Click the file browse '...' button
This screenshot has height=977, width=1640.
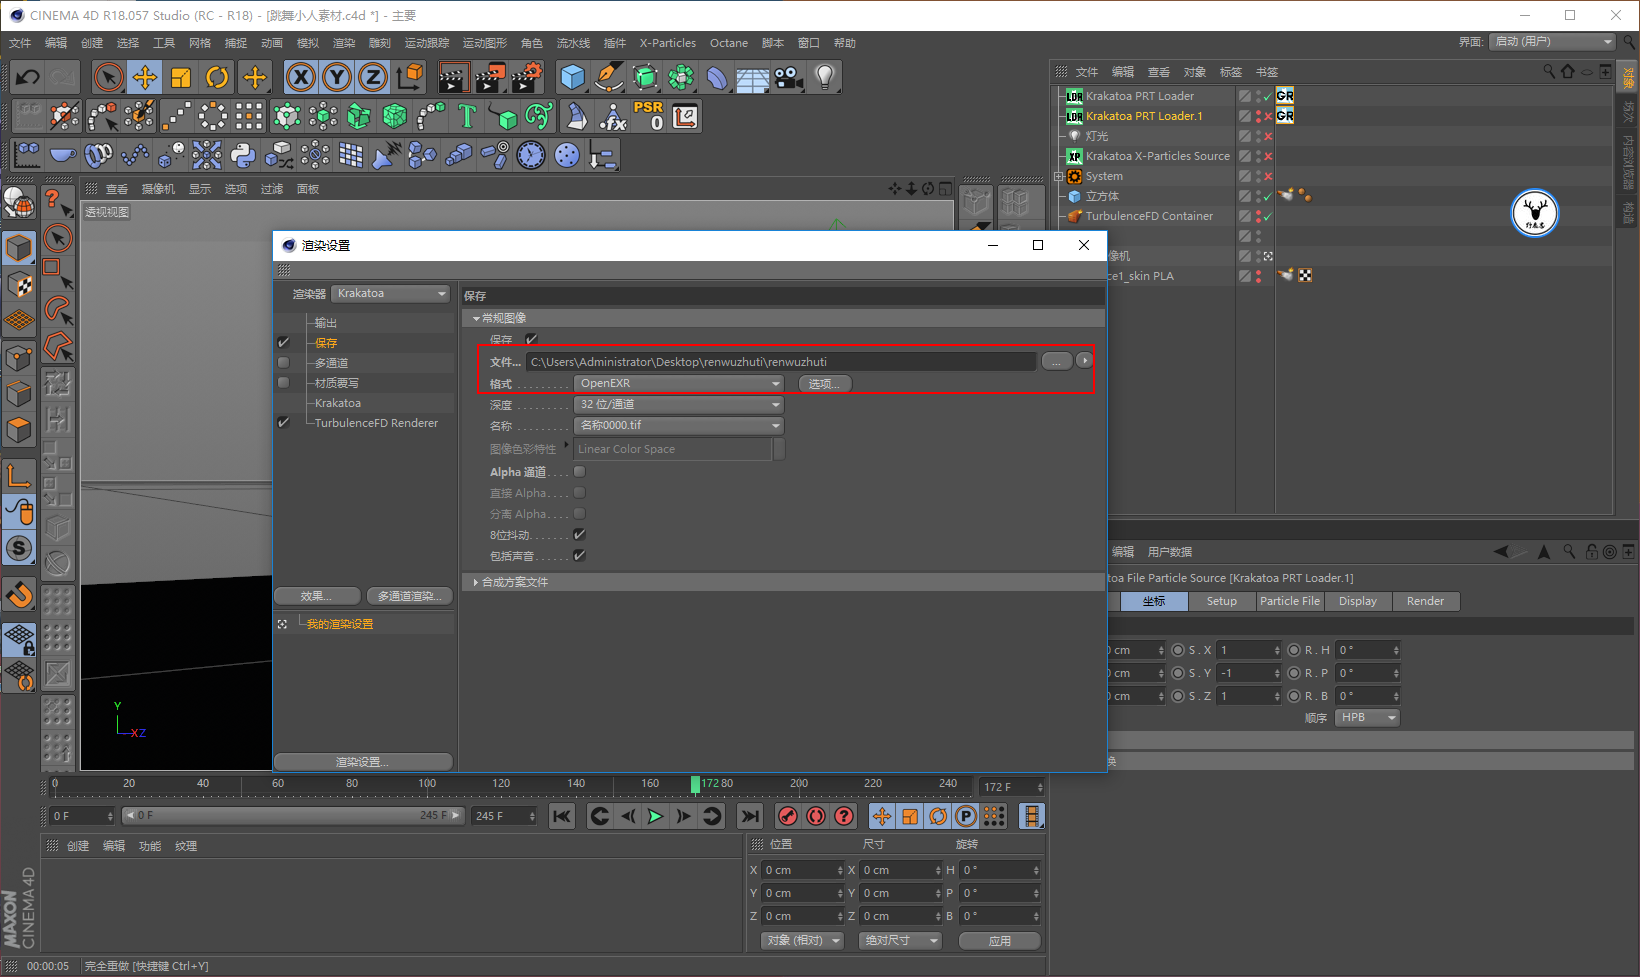[x=1057, y=361]
